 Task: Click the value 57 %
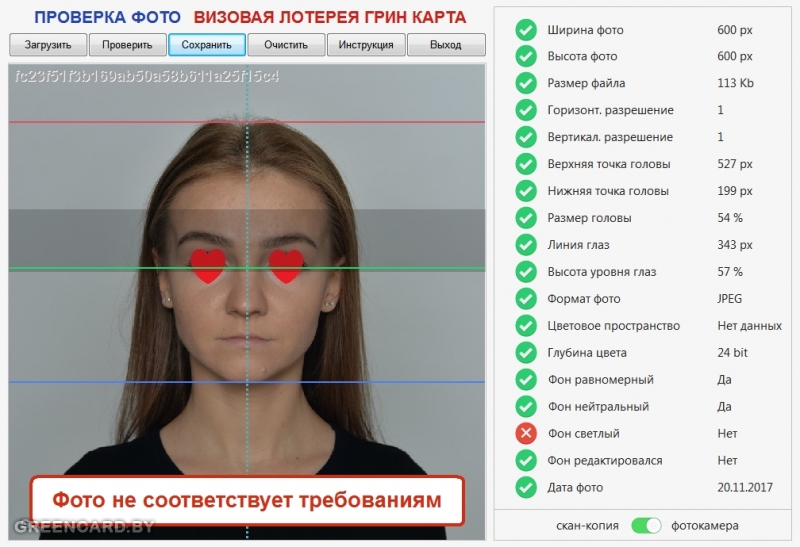tap(730, 271)
